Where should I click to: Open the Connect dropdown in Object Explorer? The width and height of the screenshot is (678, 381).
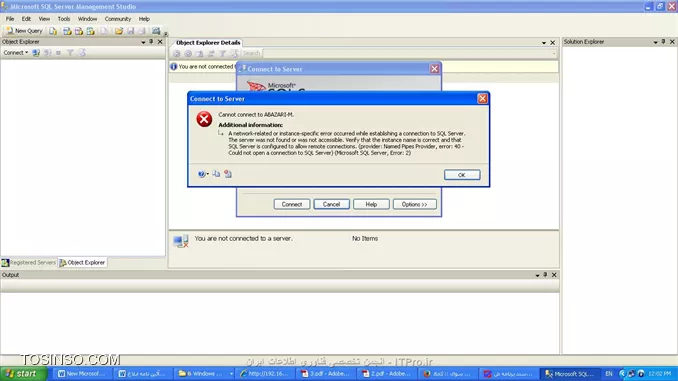pyautogui.click(x=16, y=53)
